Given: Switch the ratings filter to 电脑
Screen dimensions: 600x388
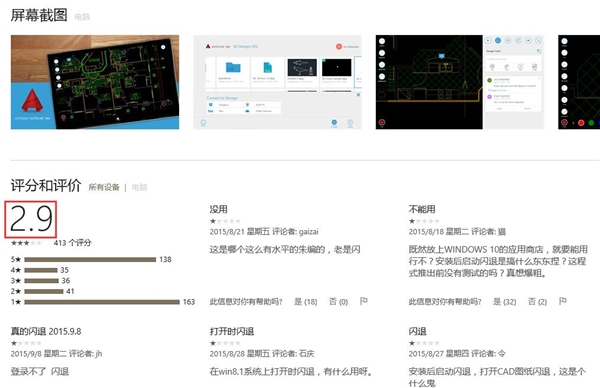Looking at the screenshot, I should (139, 187).
